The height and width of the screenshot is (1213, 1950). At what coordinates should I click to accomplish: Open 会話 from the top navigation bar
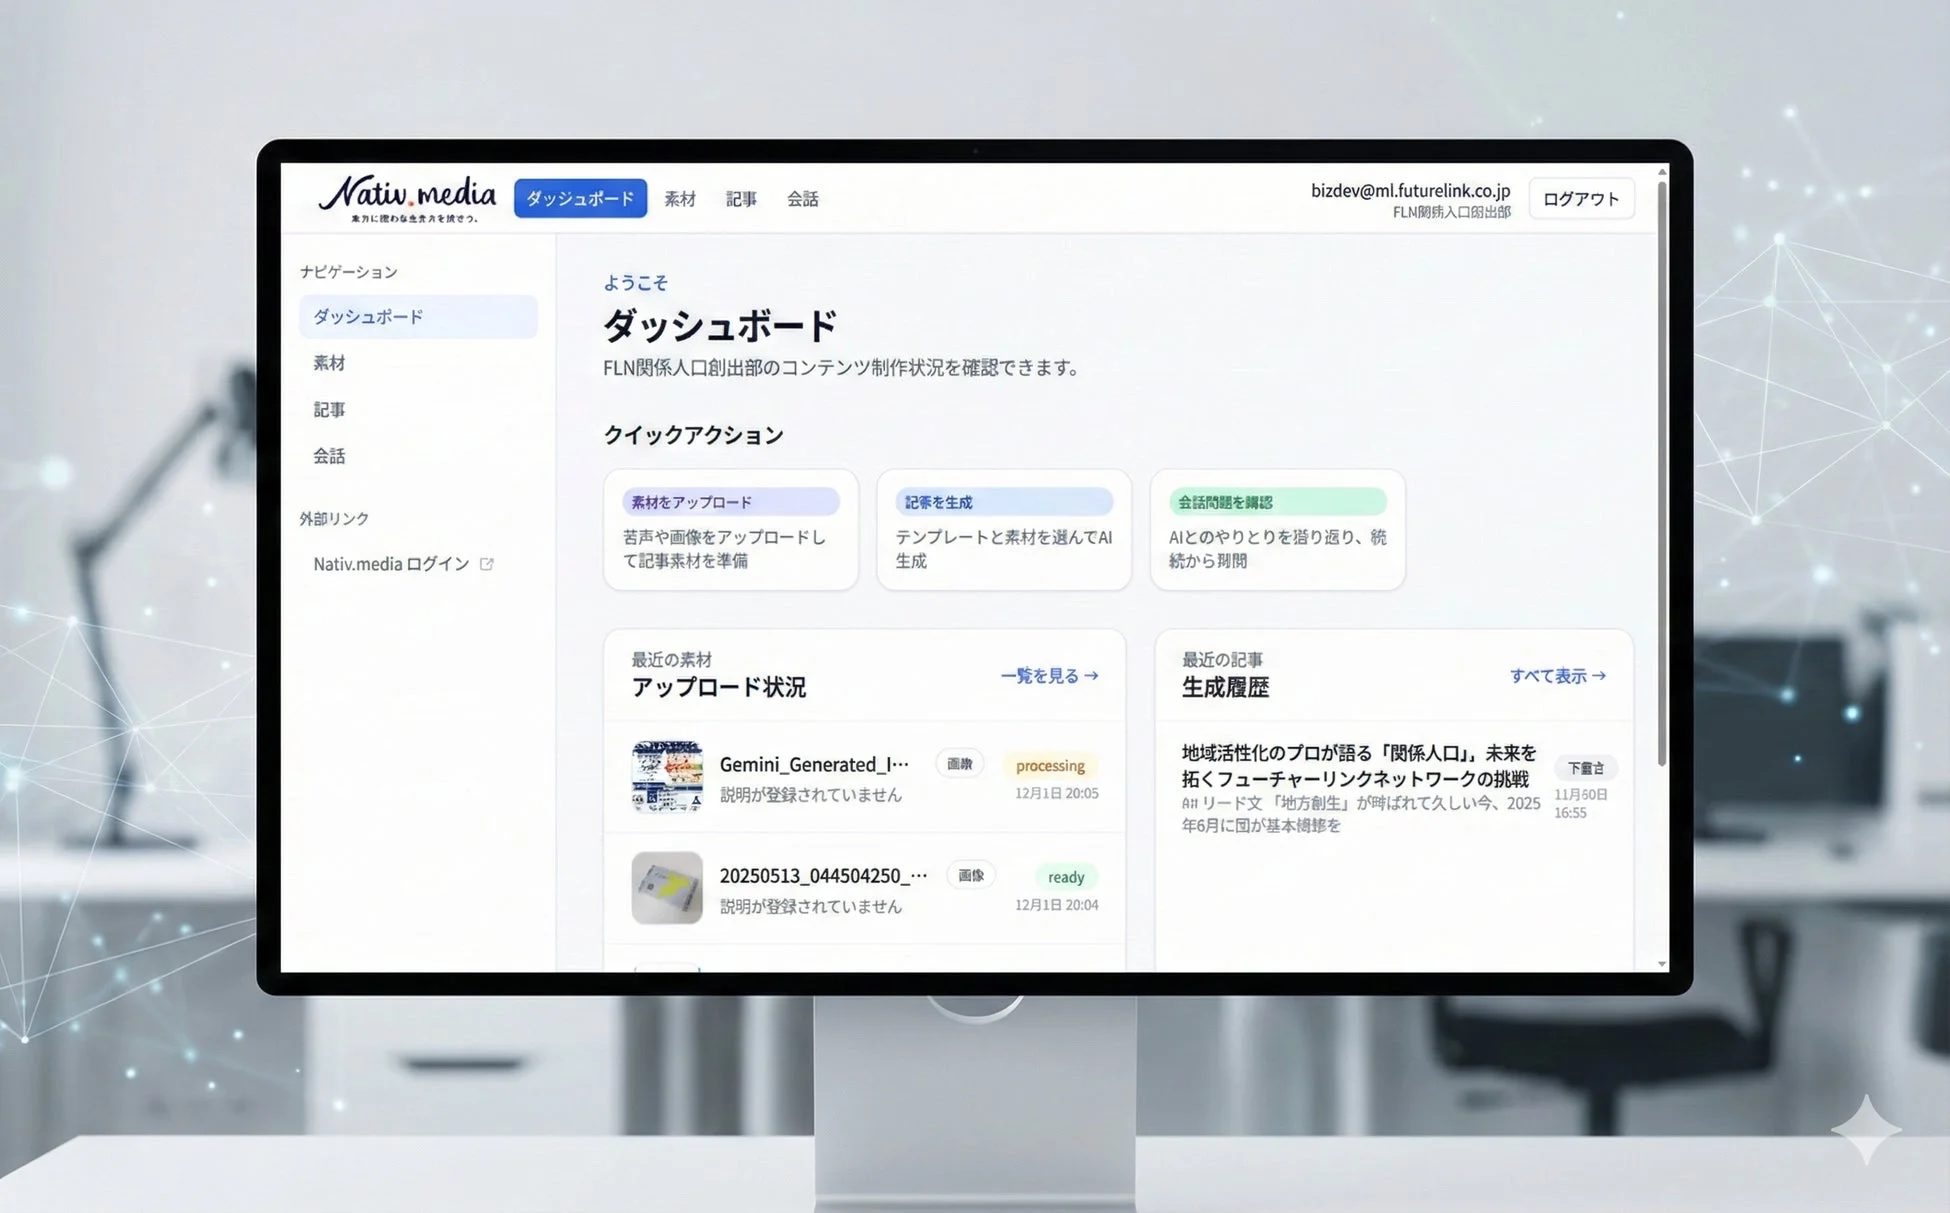(803, 198)
